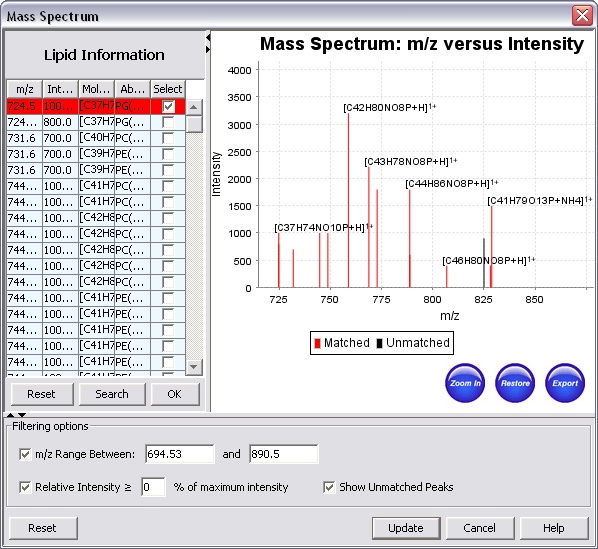The image size is (598, 549).
Task: Sort by the m/z column header
Action: (x=25, y=89)
